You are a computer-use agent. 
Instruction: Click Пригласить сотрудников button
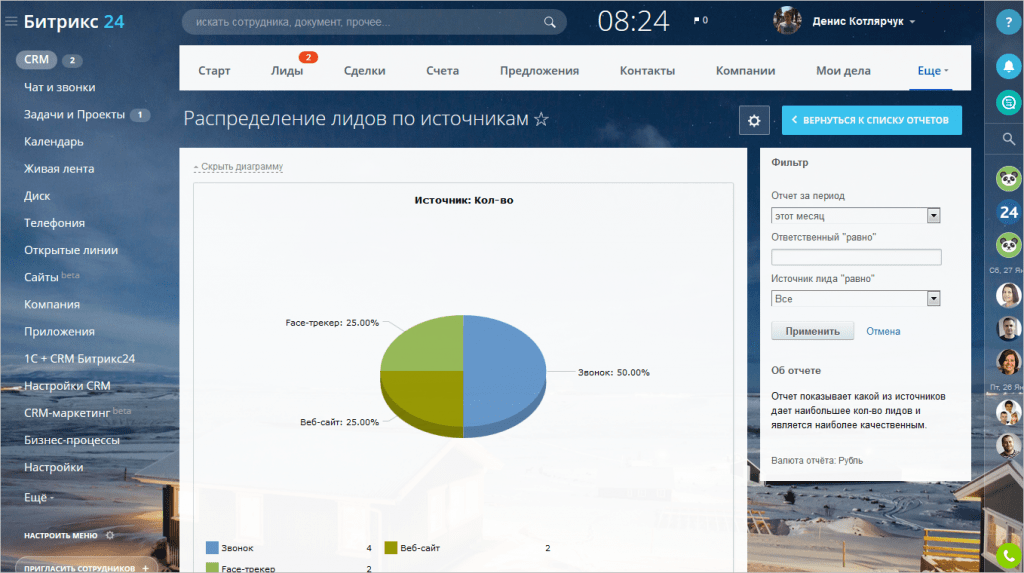click(86, 566)
